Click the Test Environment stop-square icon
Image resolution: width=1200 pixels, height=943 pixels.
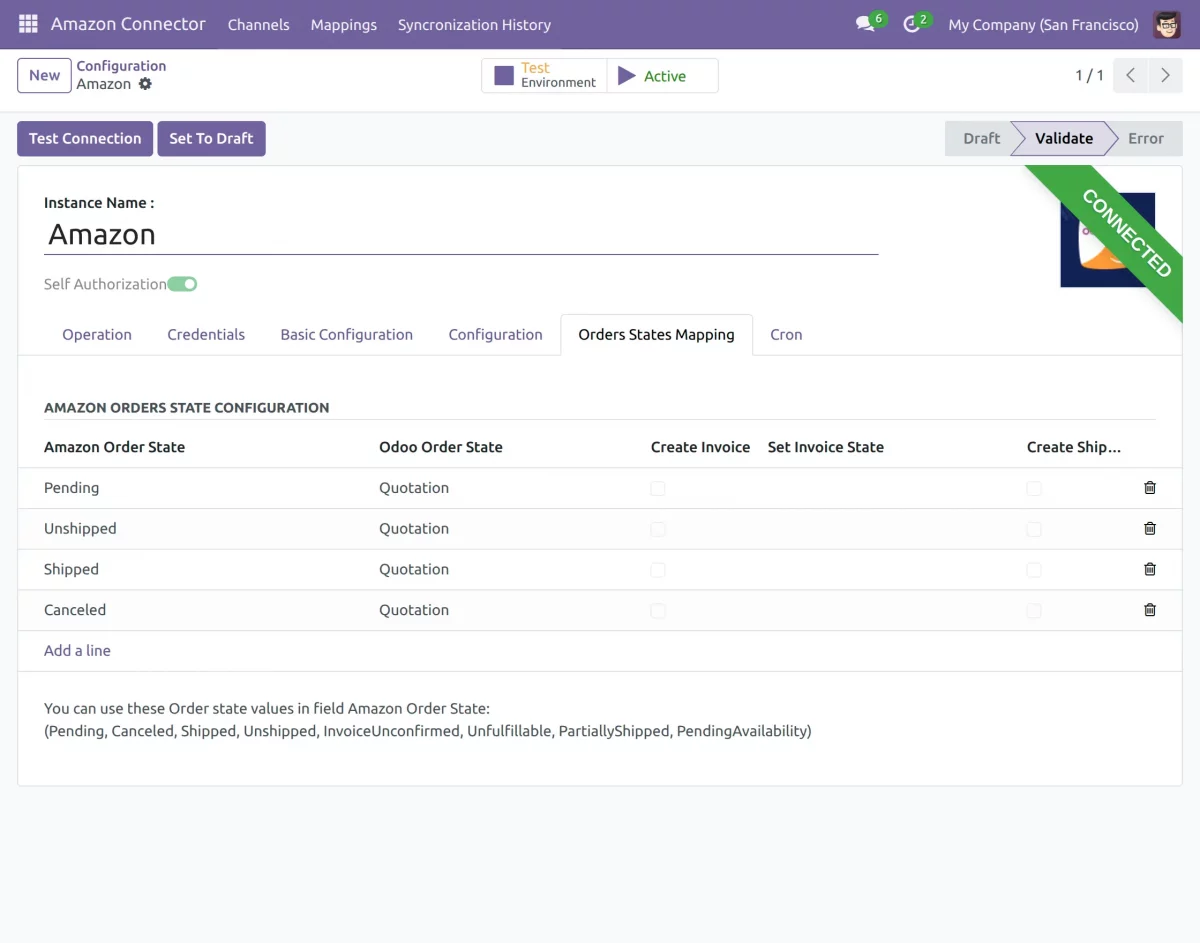tap(504, 75)
